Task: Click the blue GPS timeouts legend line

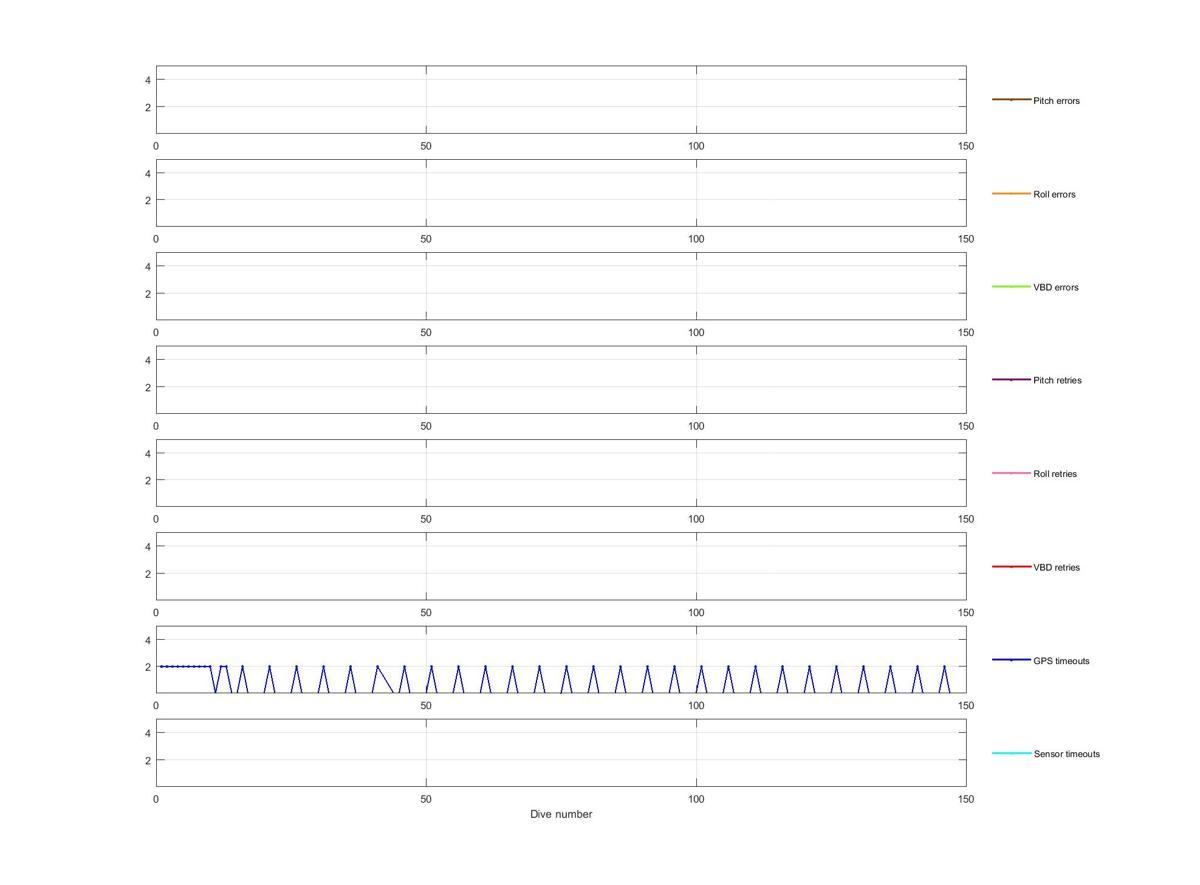Action: pos(1011,660)
